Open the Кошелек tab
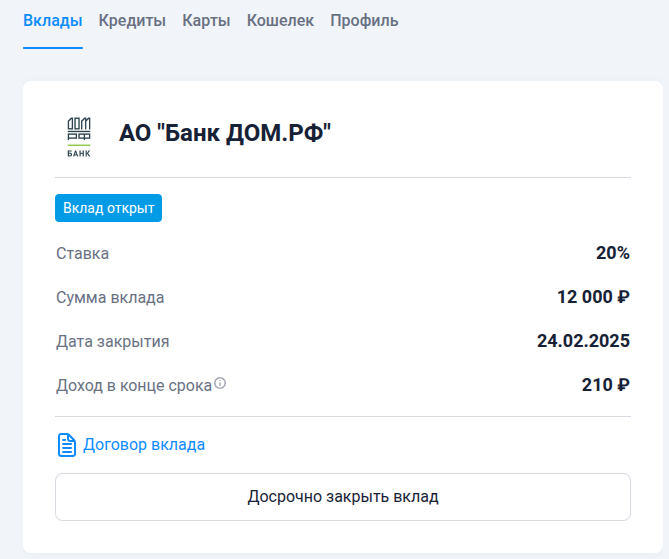Image resolution: width=669 pixels, height=559 pixels. click(280, 20)
